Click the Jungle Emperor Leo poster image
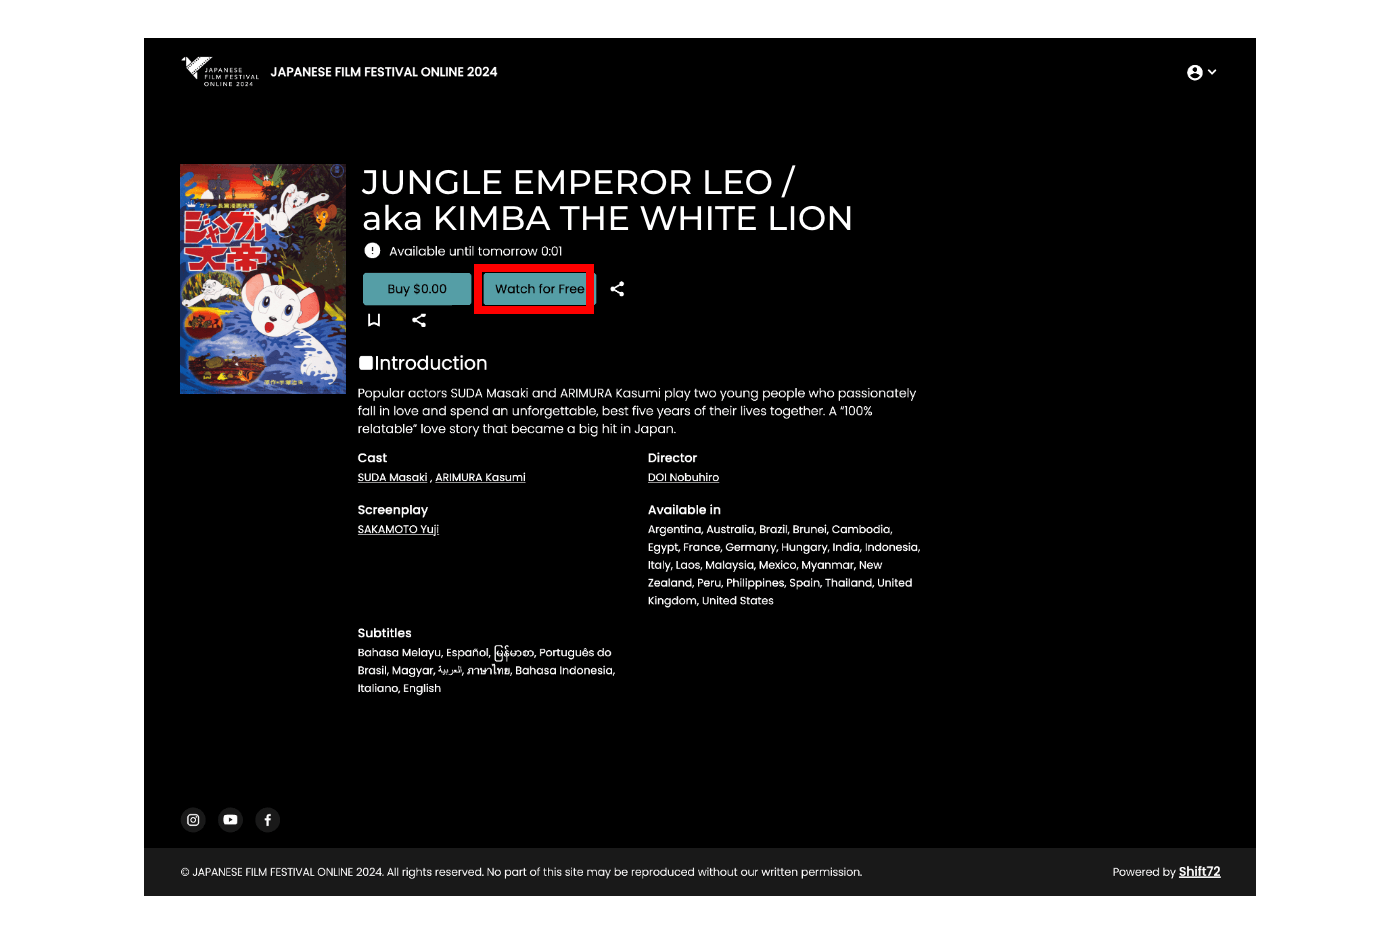Screen dimensions: 1400x932 pos(263,279)
